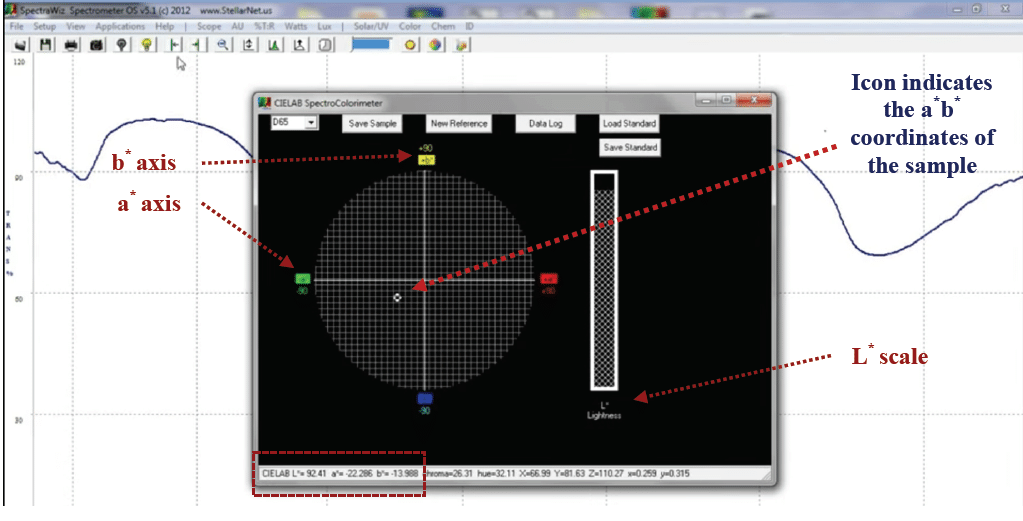Click the New Reference button
This screenshot has height=521, width=1023.
coord(459,123)
